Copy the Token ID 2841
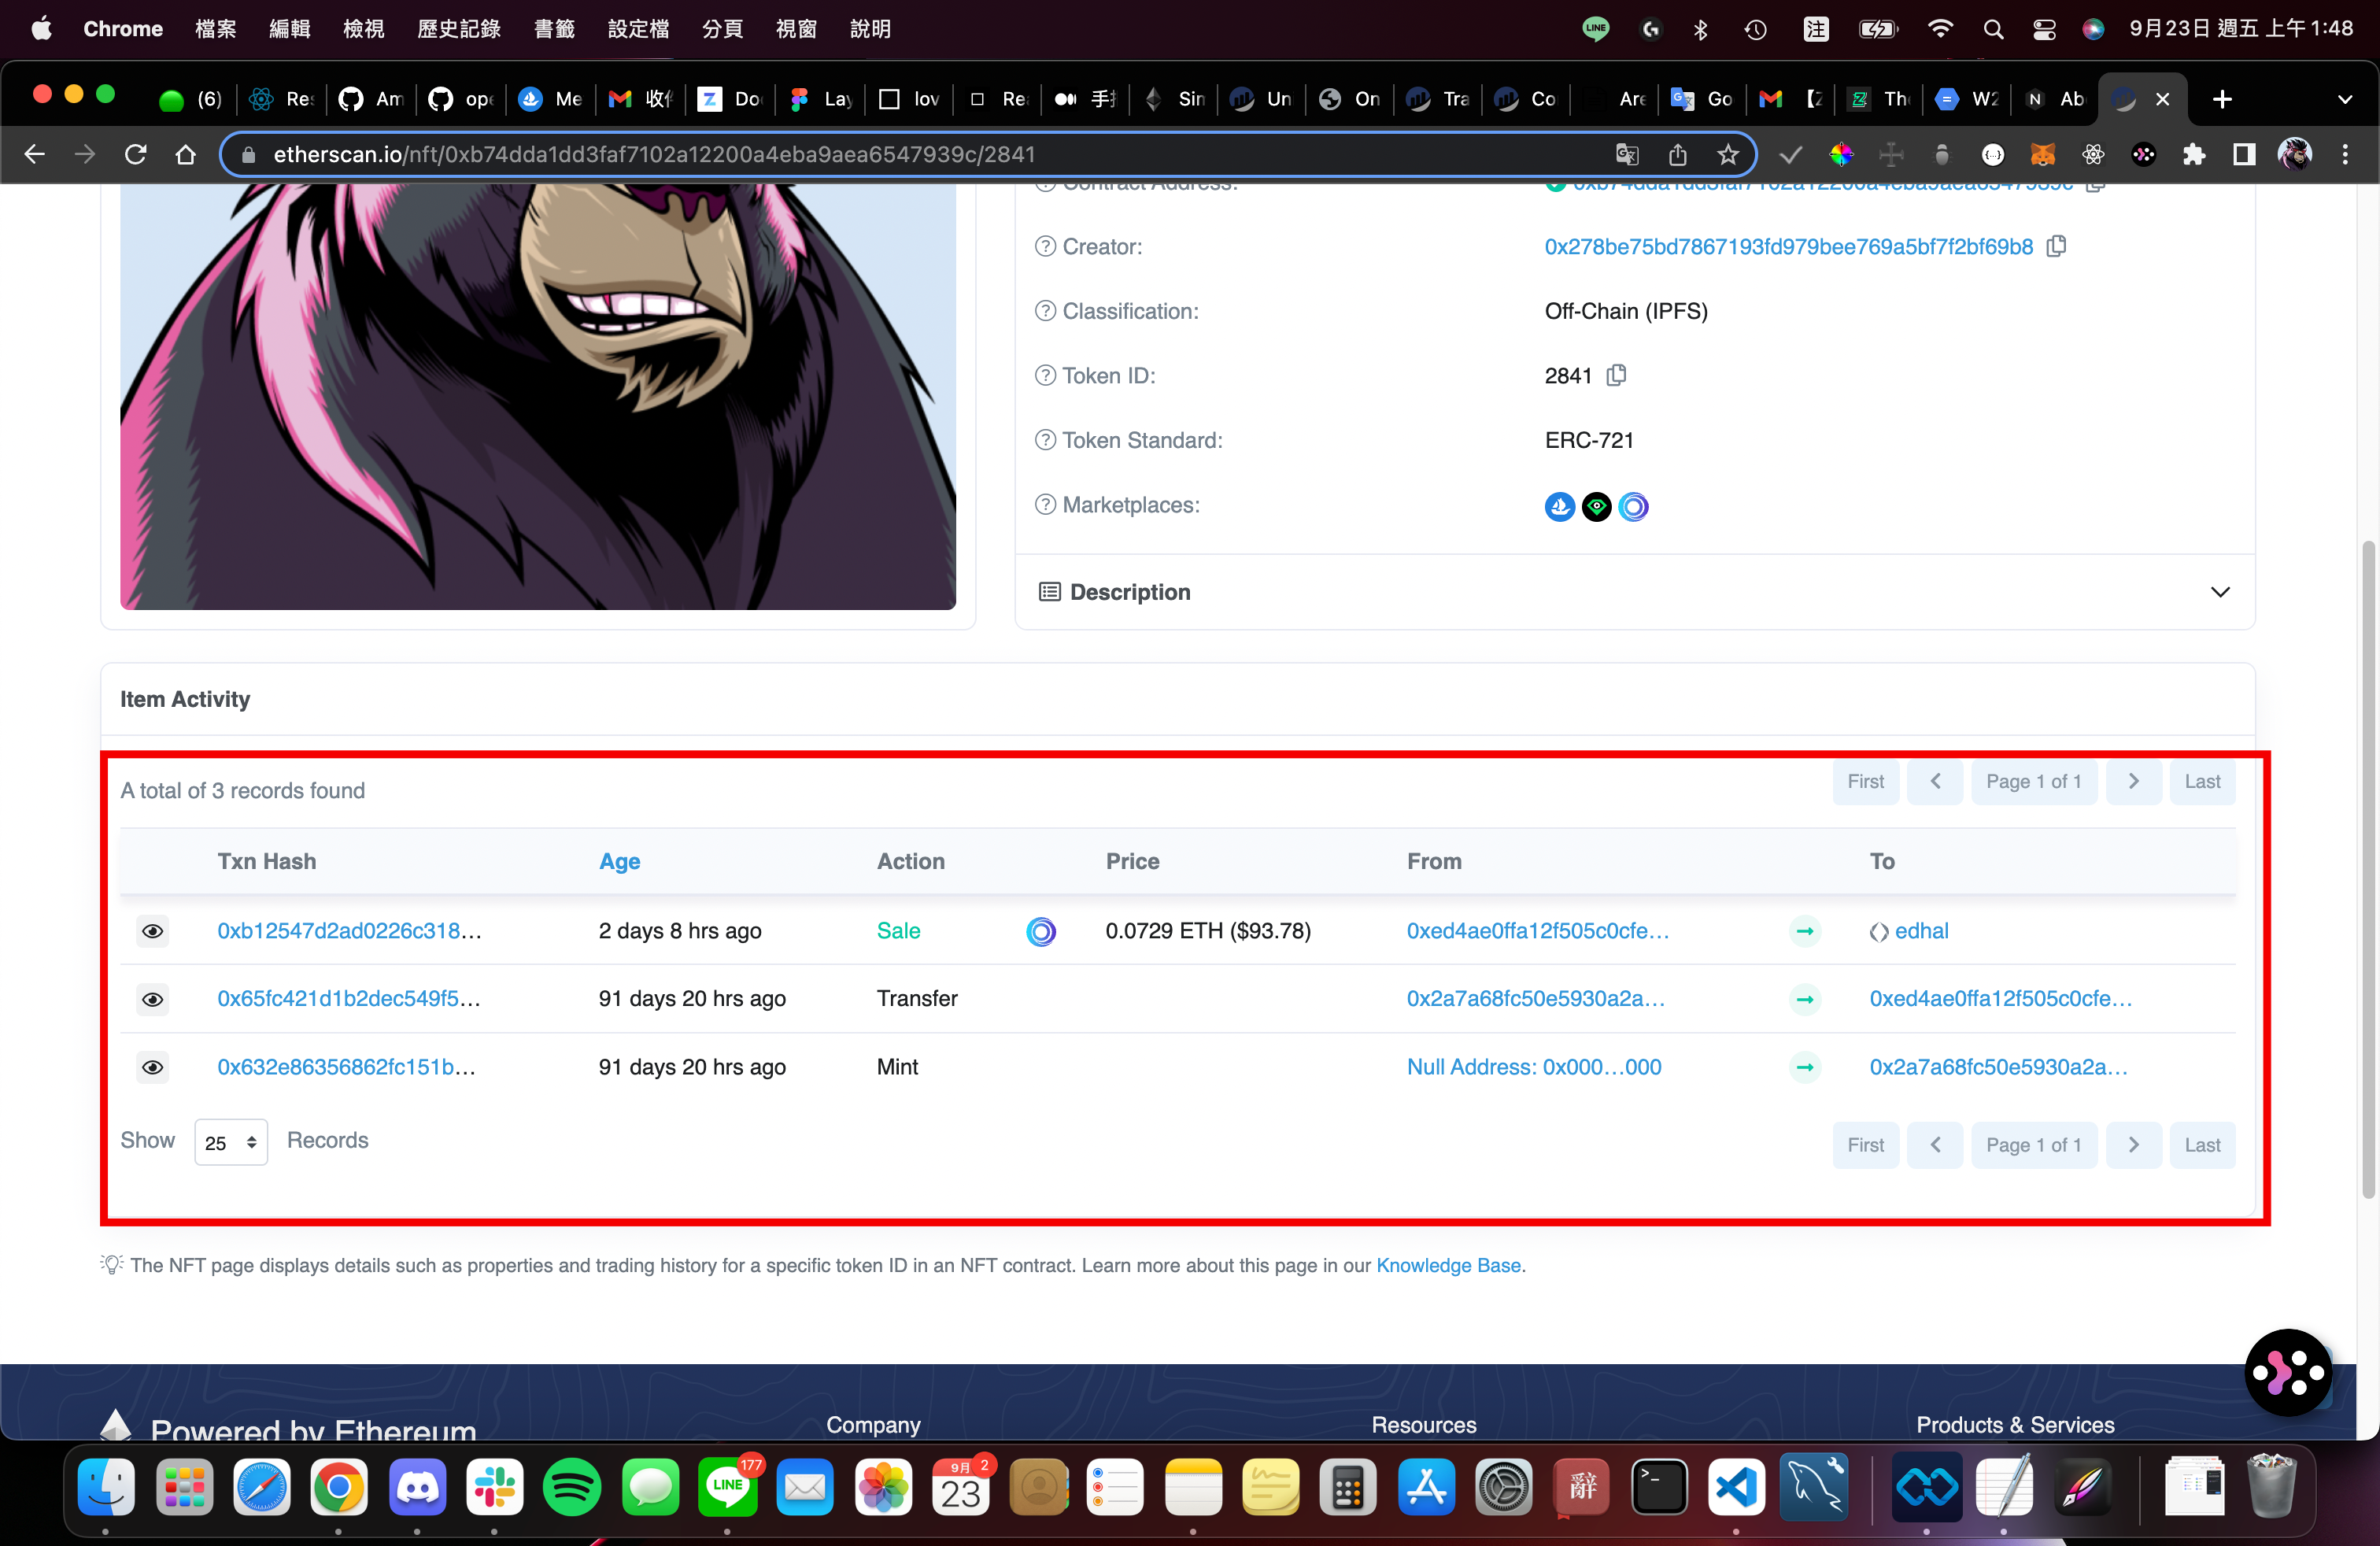 click(x=1616, y=375)
